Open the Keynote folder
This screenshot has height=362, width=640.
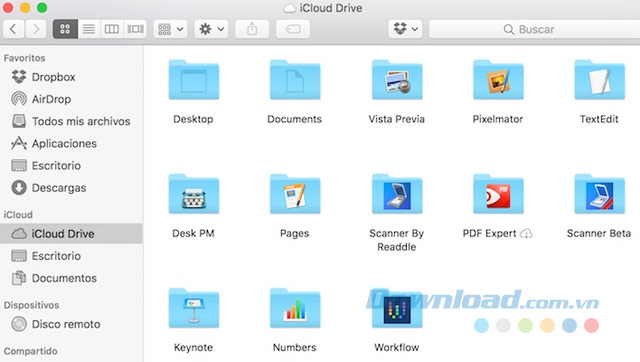[194, 309]
